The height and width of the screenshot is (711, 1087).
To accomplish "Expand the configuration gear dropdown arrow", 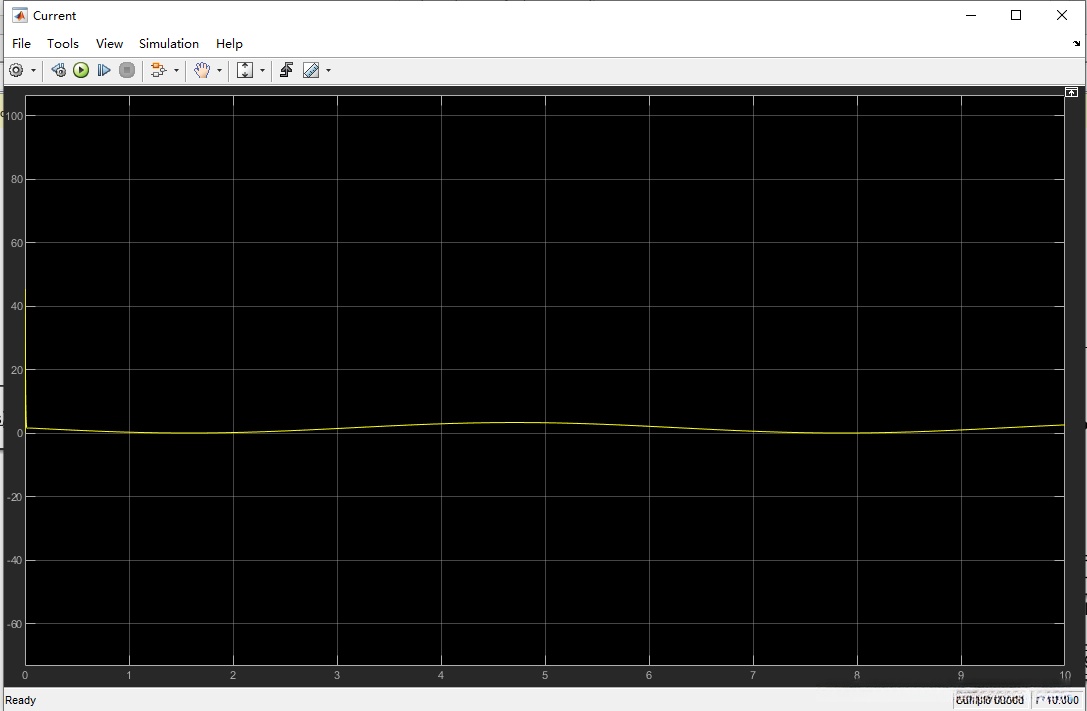I will tap(33, 70).
